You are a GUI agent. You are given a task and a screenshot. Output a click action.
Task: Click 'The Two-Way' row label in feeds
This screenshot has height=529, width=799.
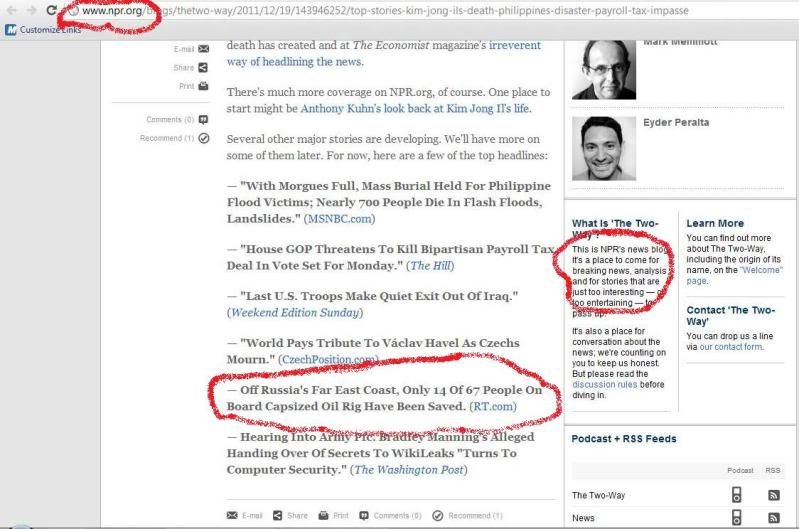click(x=598, y=495)
